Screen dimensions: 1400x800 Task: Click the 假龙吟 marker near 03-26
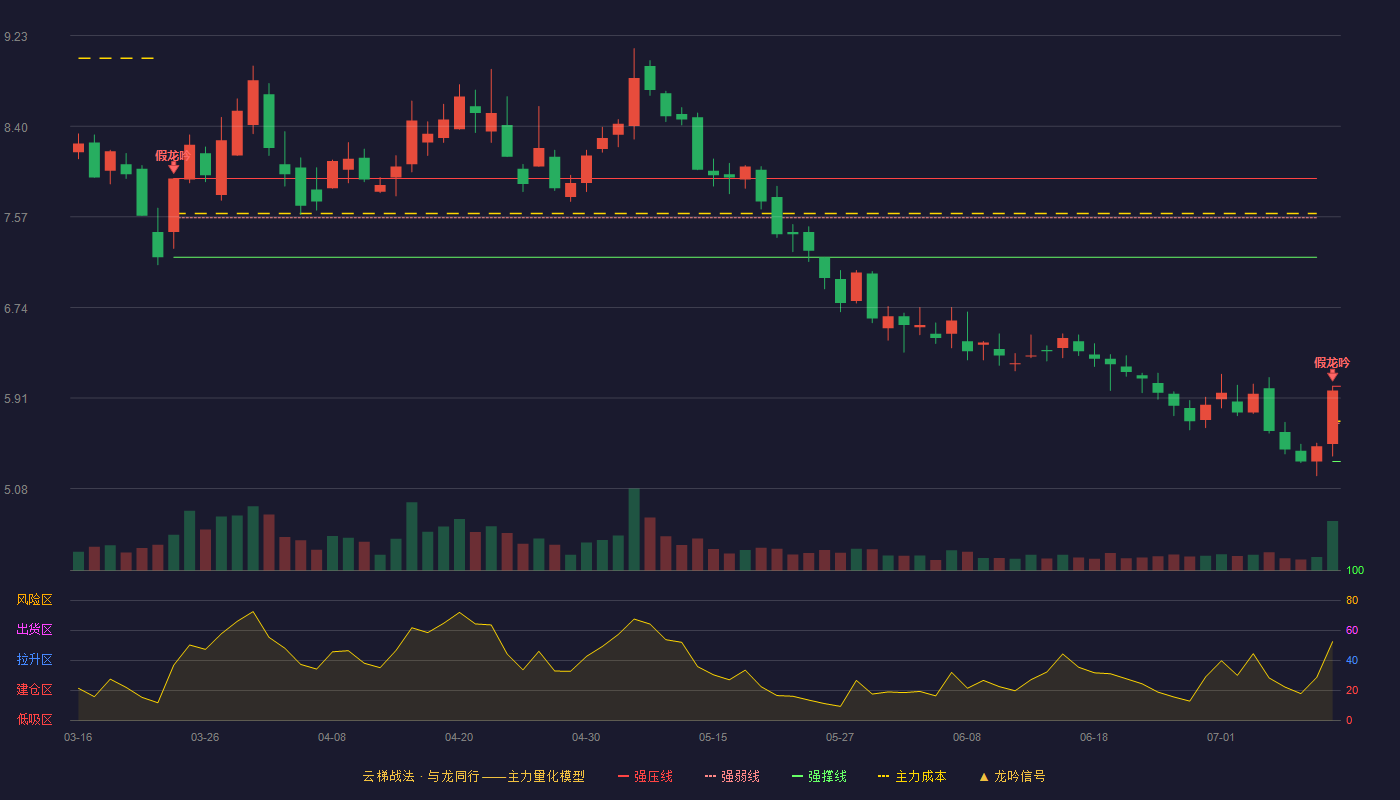coord(173,156)
